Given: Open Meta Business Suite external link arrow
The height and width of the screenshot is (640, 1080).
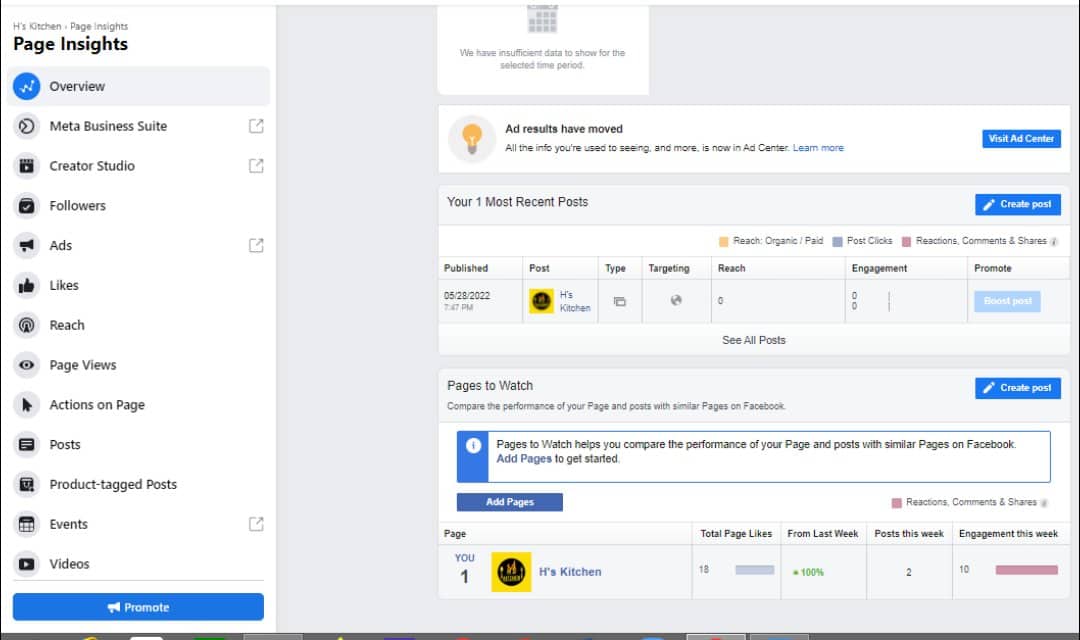Looking at the screenshot, I should pos(256,126).
